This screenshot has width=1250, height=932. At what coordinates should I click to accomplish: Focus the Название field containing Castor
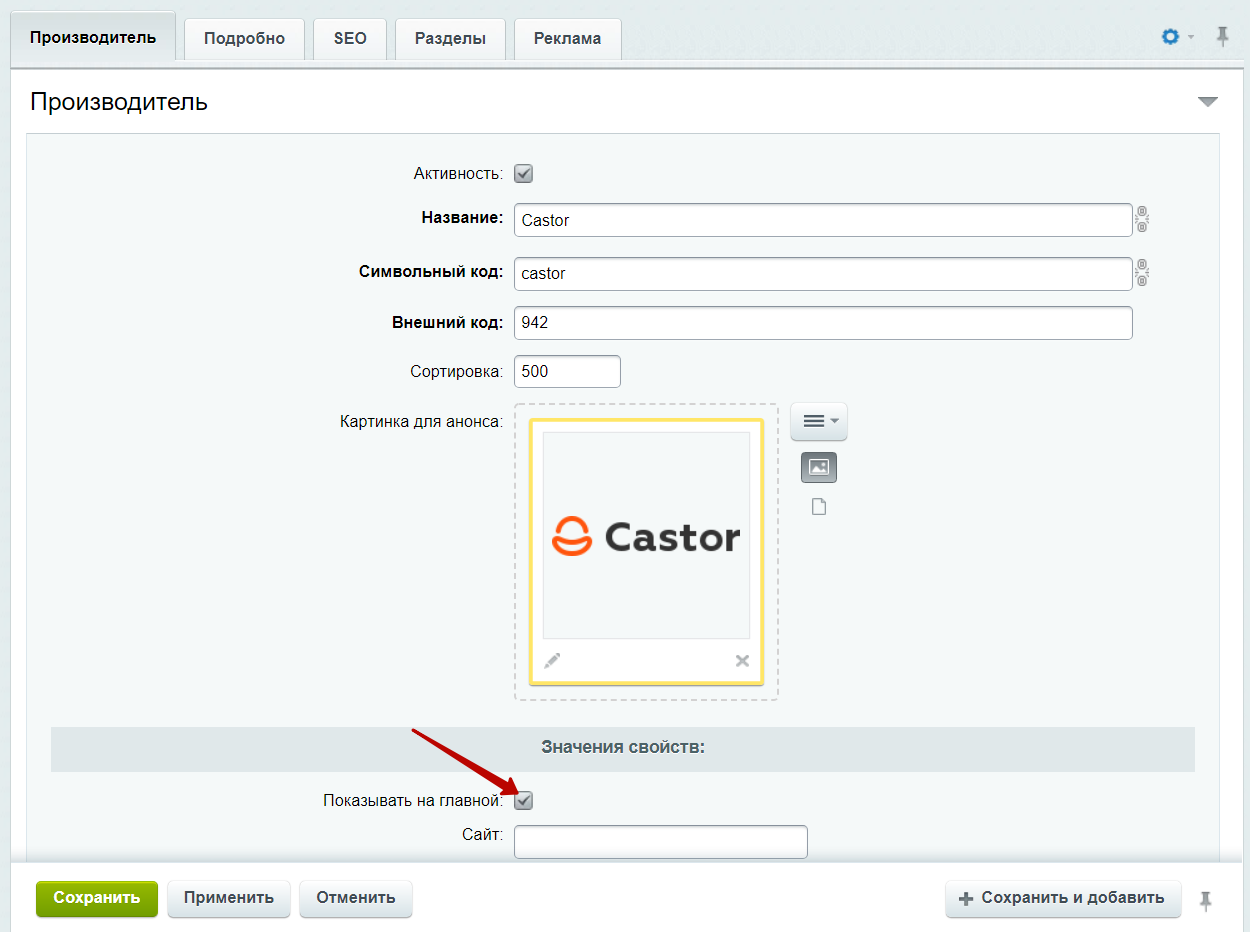click(823, 220)
